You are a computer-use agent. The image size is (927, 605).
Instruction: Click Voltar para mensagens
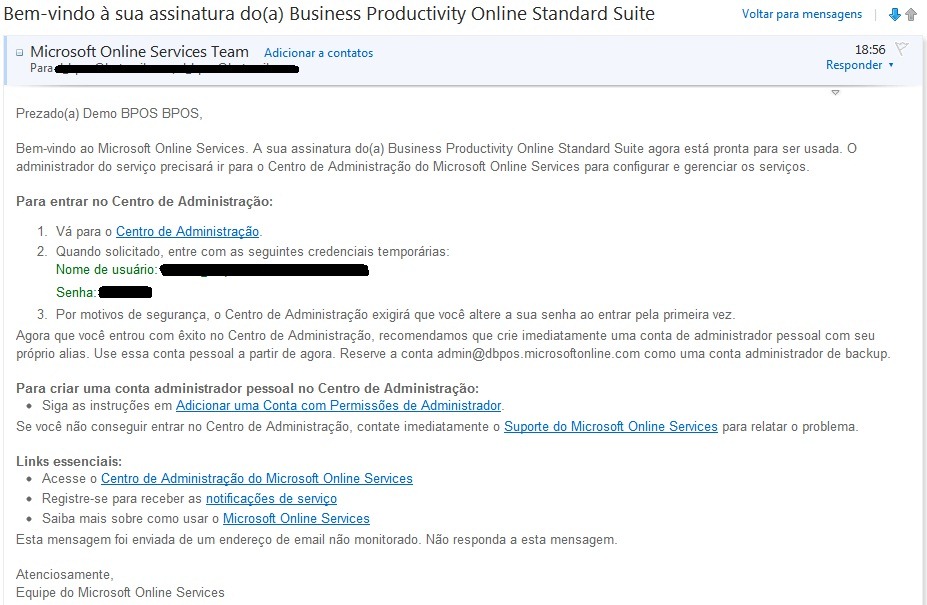click(x=801, y=15)
